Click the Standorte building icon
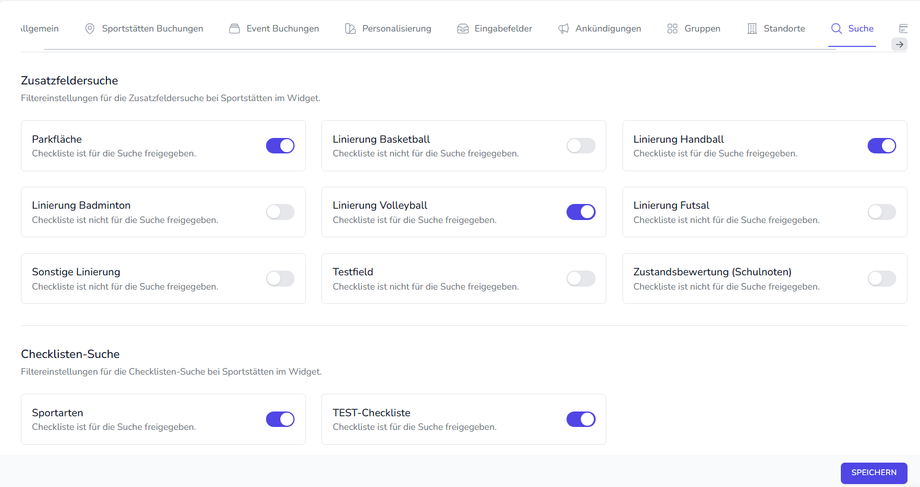 752,29
